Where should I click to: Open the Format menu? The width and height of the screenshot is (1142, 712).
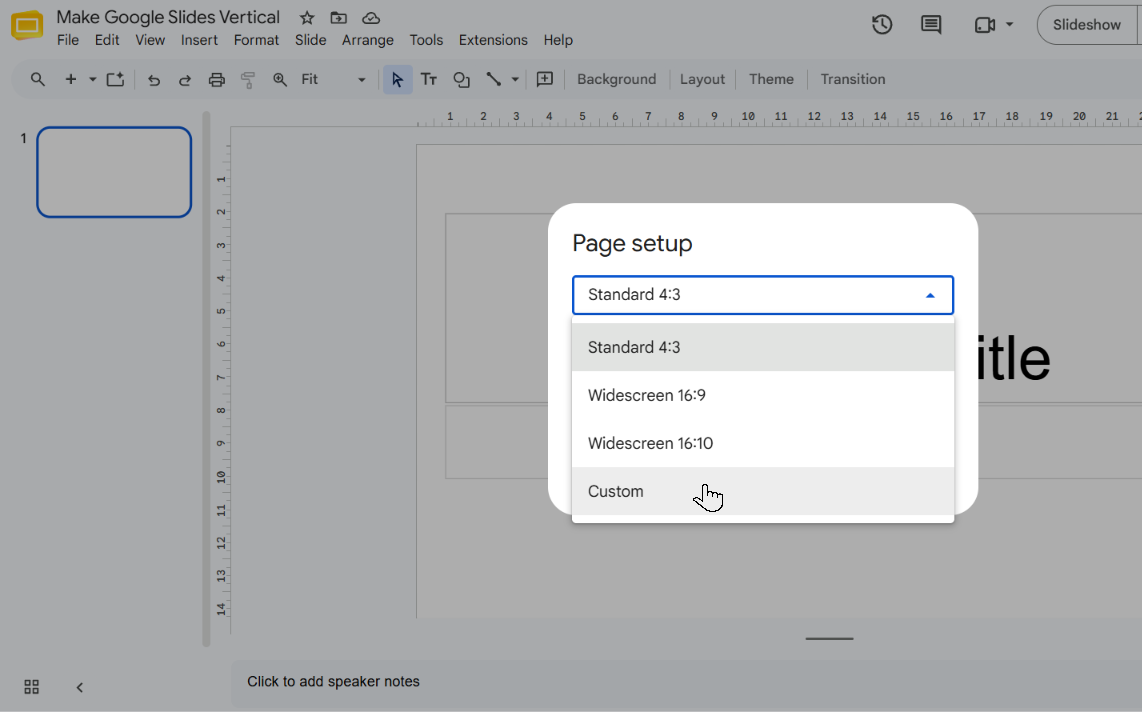pyautogui.click(x=256, y=40)
